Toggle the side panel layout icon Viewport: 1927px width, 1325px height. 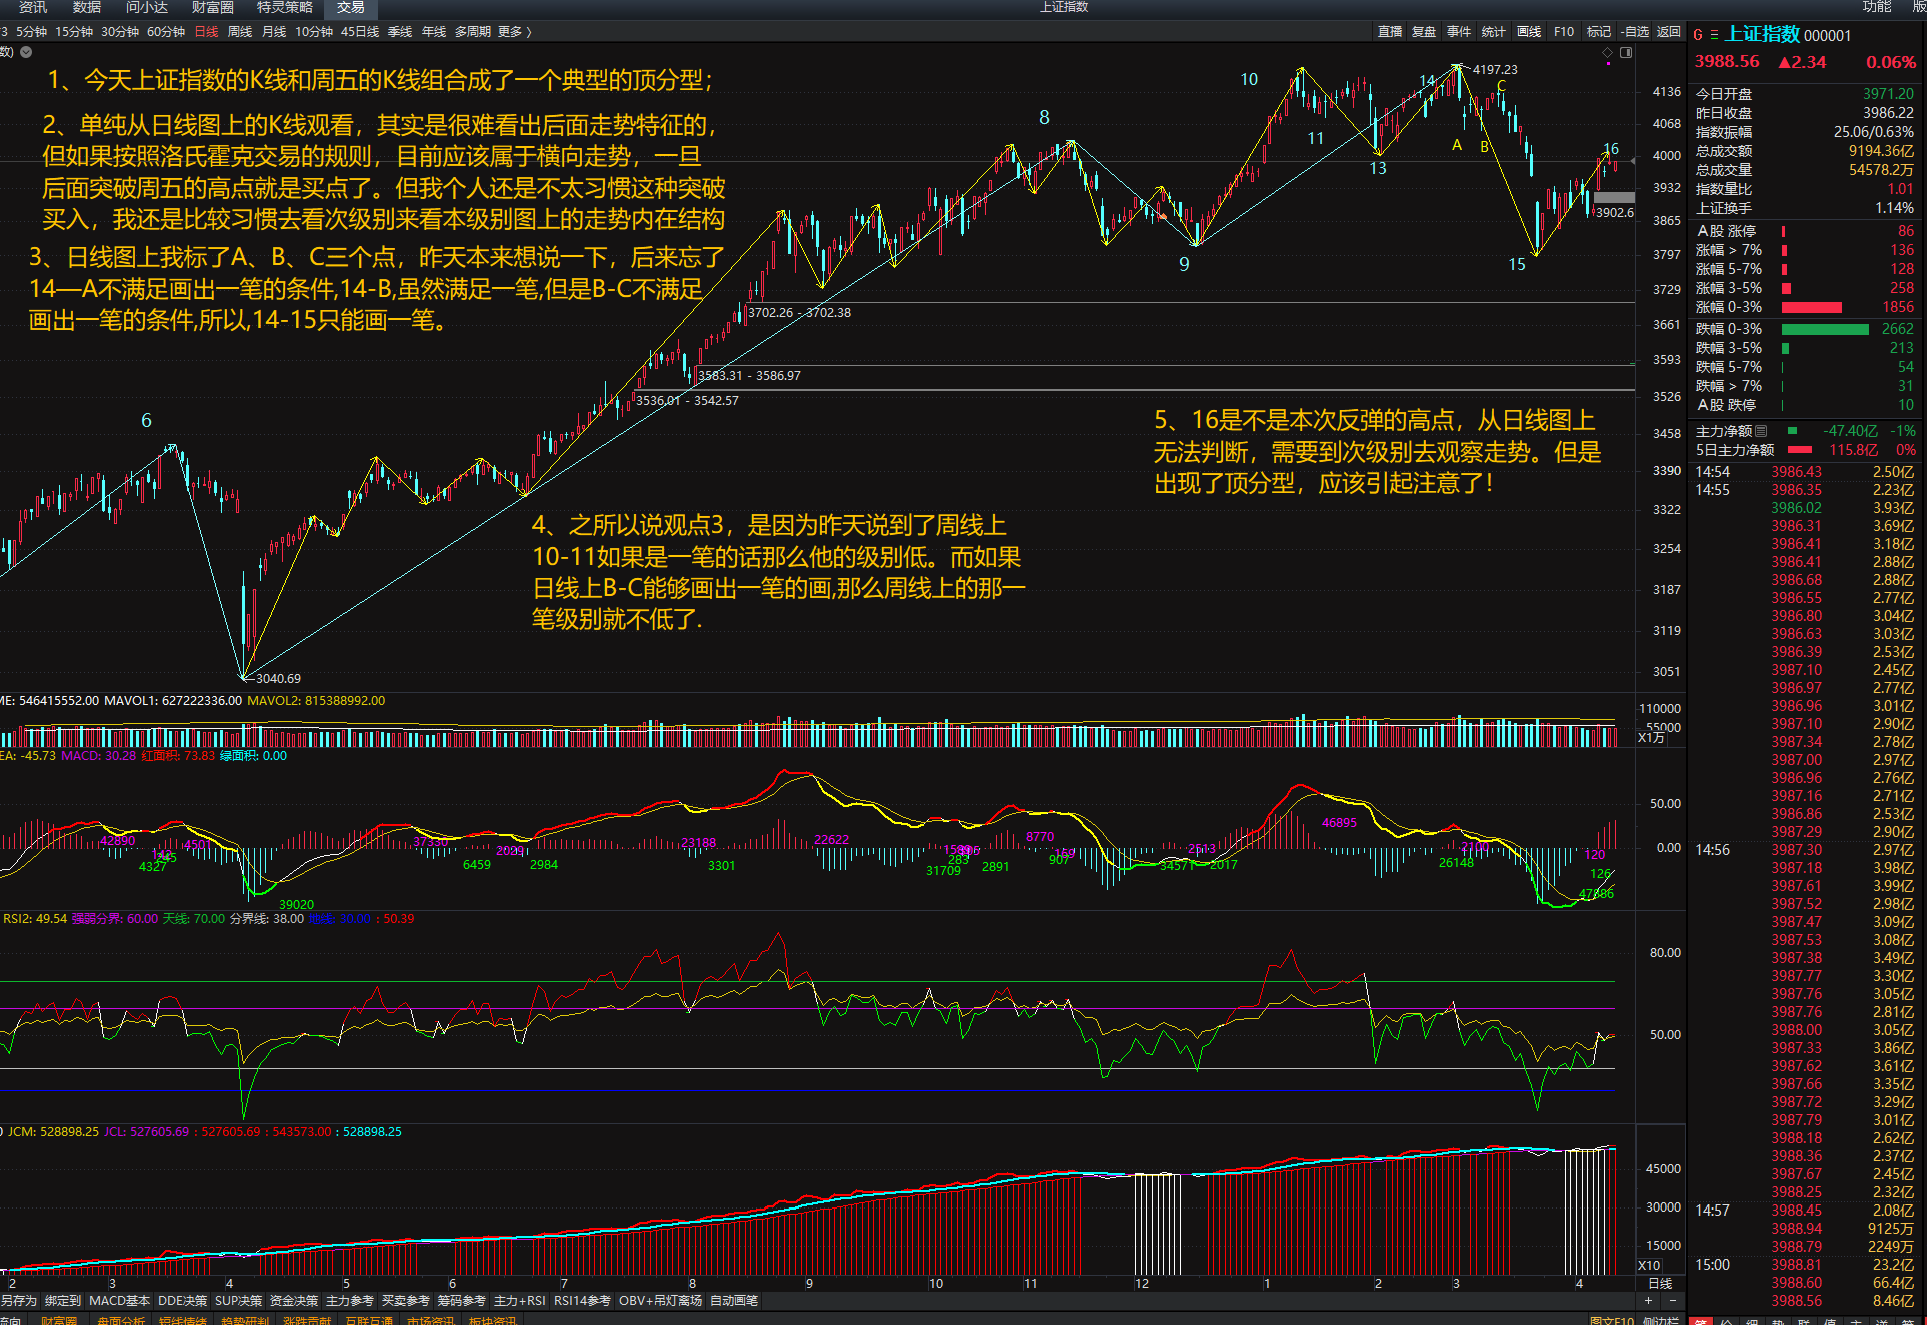(x=1626, y=52)
